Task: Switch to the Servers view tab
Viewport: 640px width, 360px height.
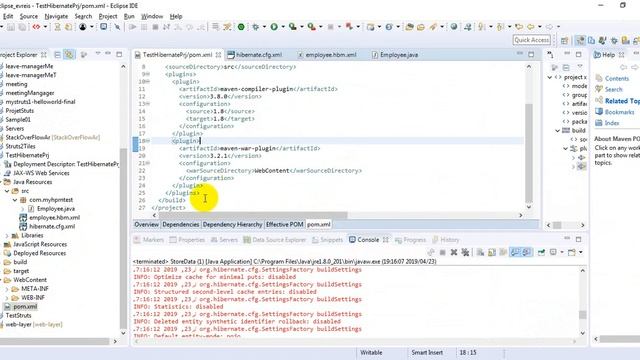Action: tap(224, 240)
